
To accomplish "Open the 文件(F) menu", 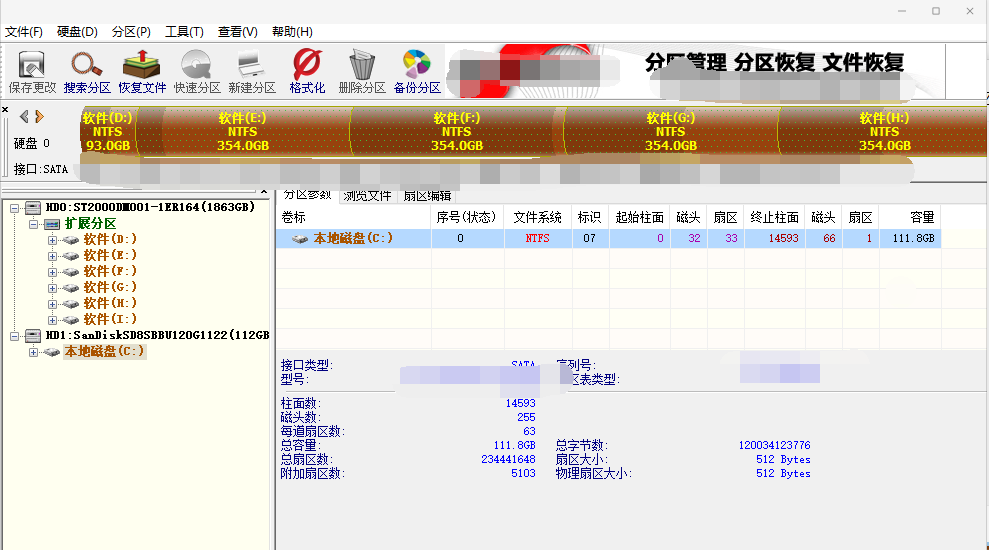I will (x=23, y=32).
